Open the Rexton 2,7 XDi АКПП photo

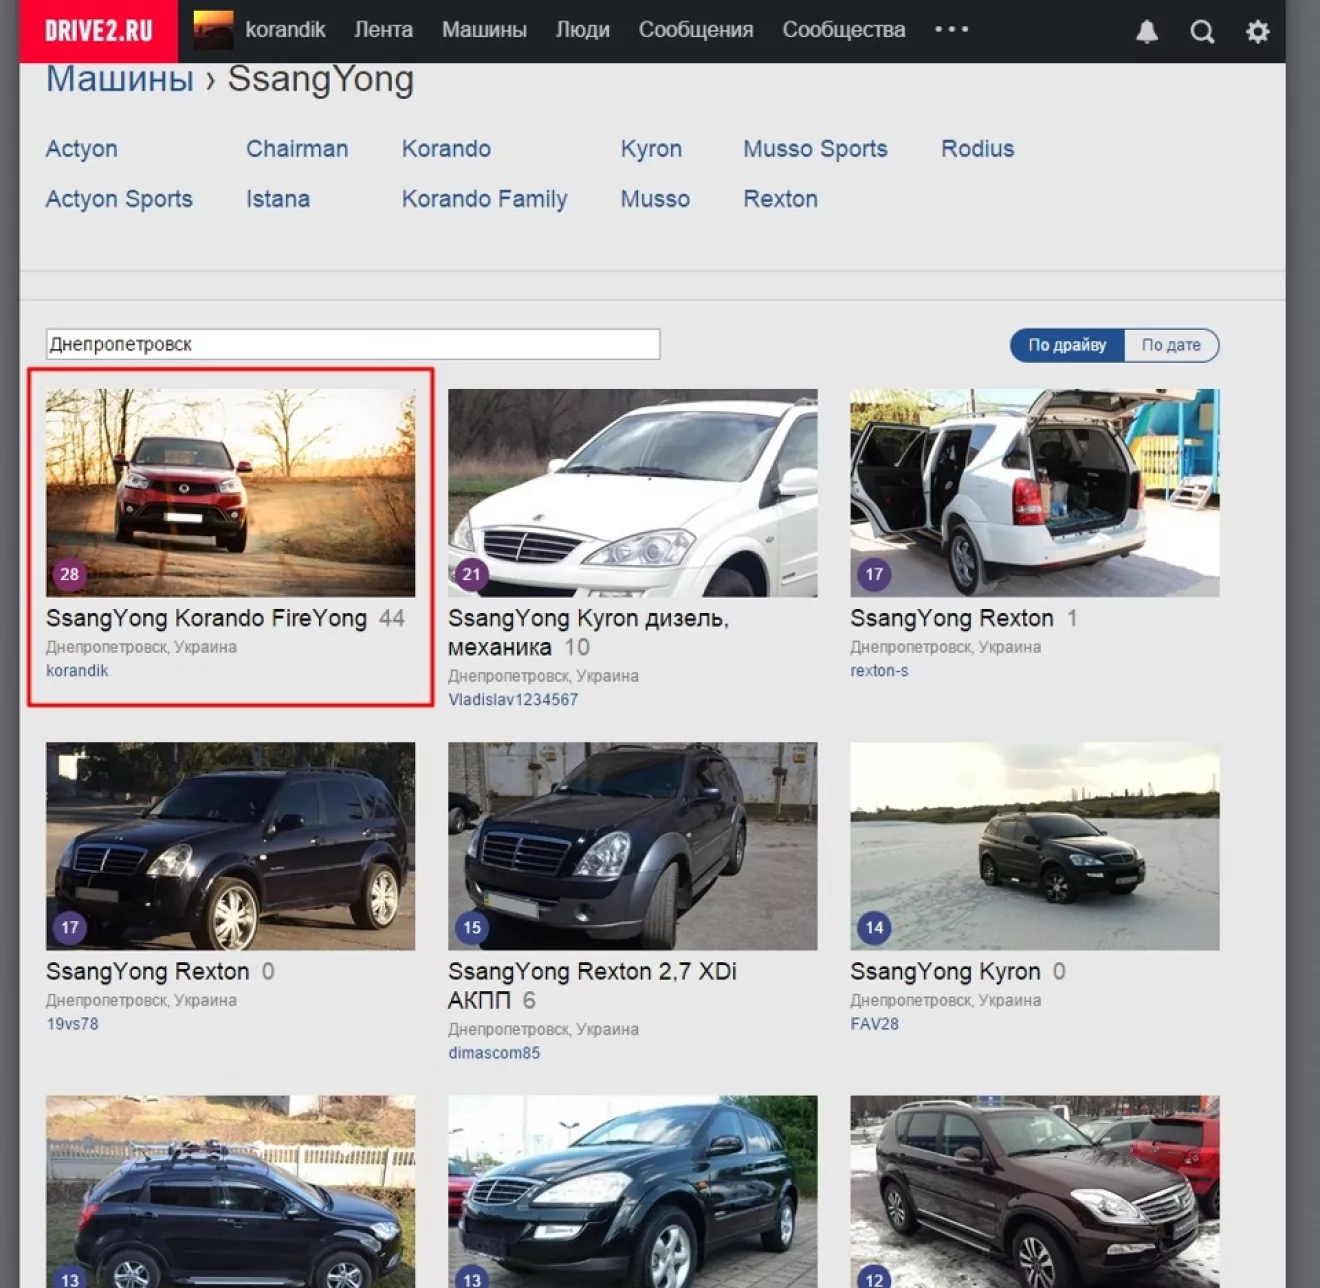pos(632,846)
